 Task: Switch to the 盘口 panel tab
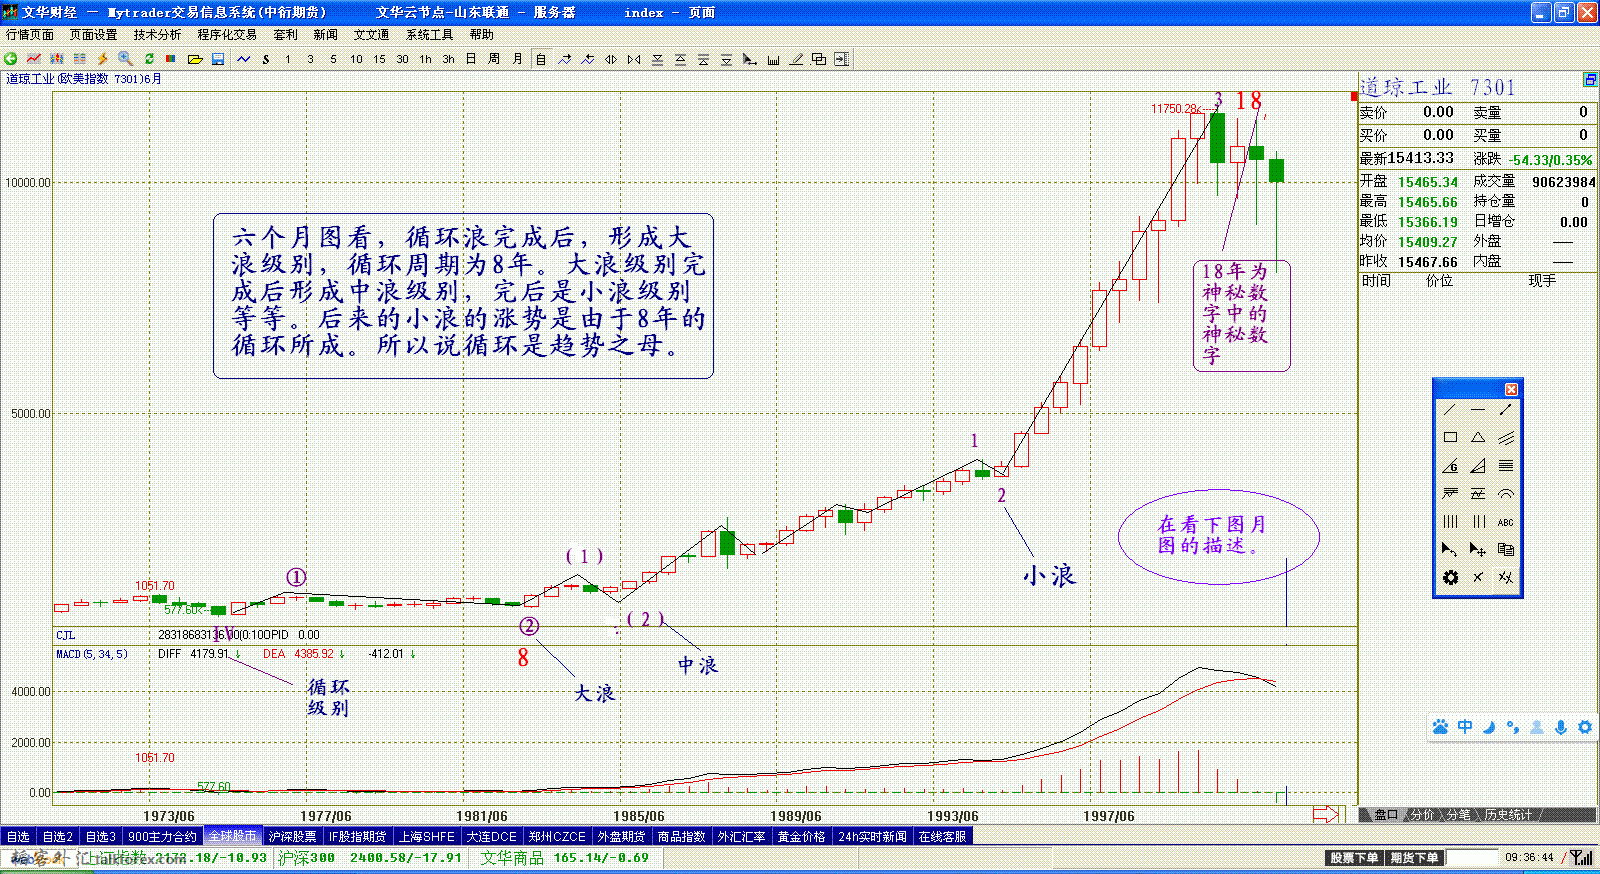point(1385,815)
